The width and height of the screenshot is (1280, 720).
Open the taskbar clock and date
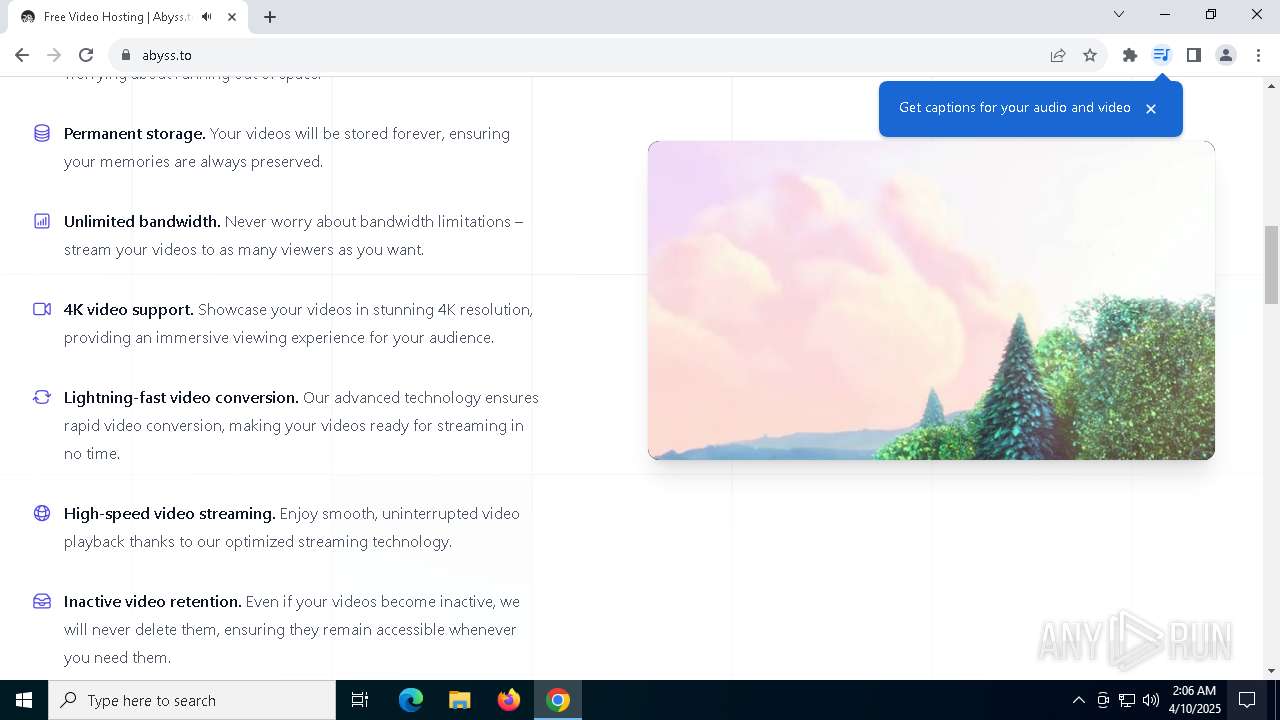click(1195, 700)
